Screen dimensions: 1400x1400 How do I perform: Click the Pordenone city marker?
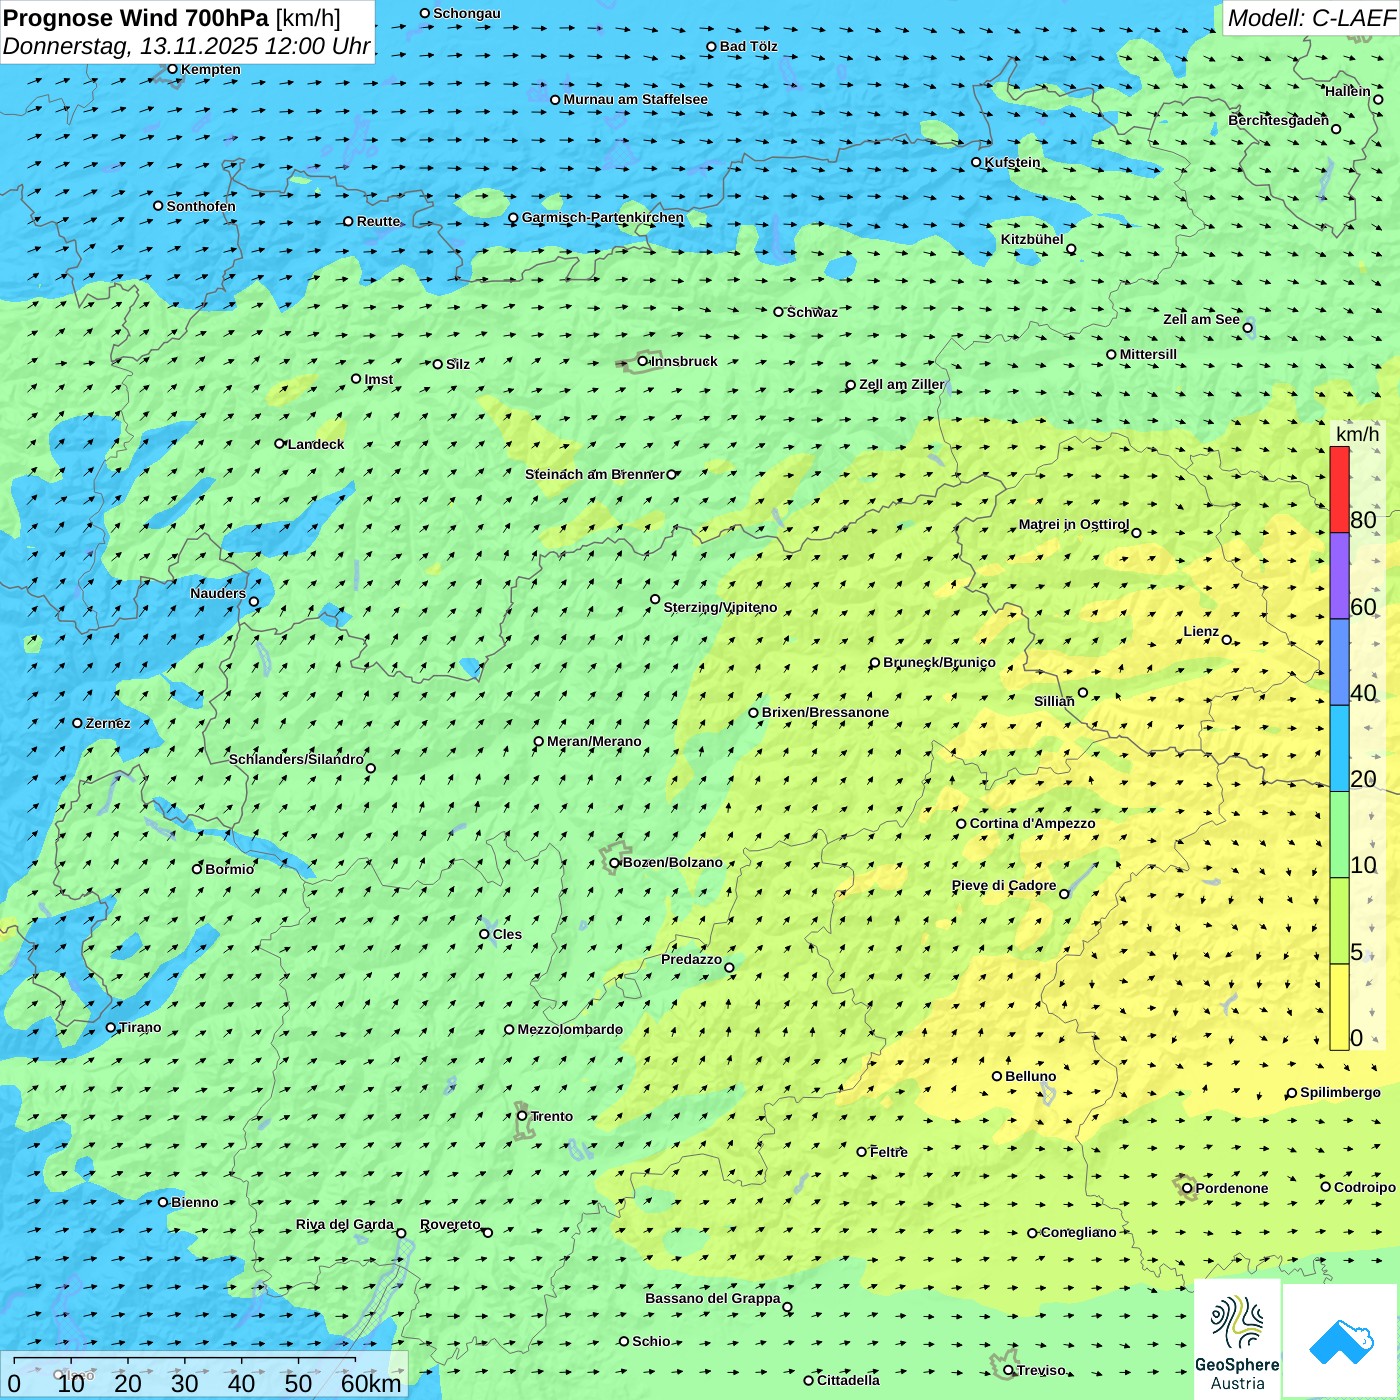(x=1188, y=1188)
